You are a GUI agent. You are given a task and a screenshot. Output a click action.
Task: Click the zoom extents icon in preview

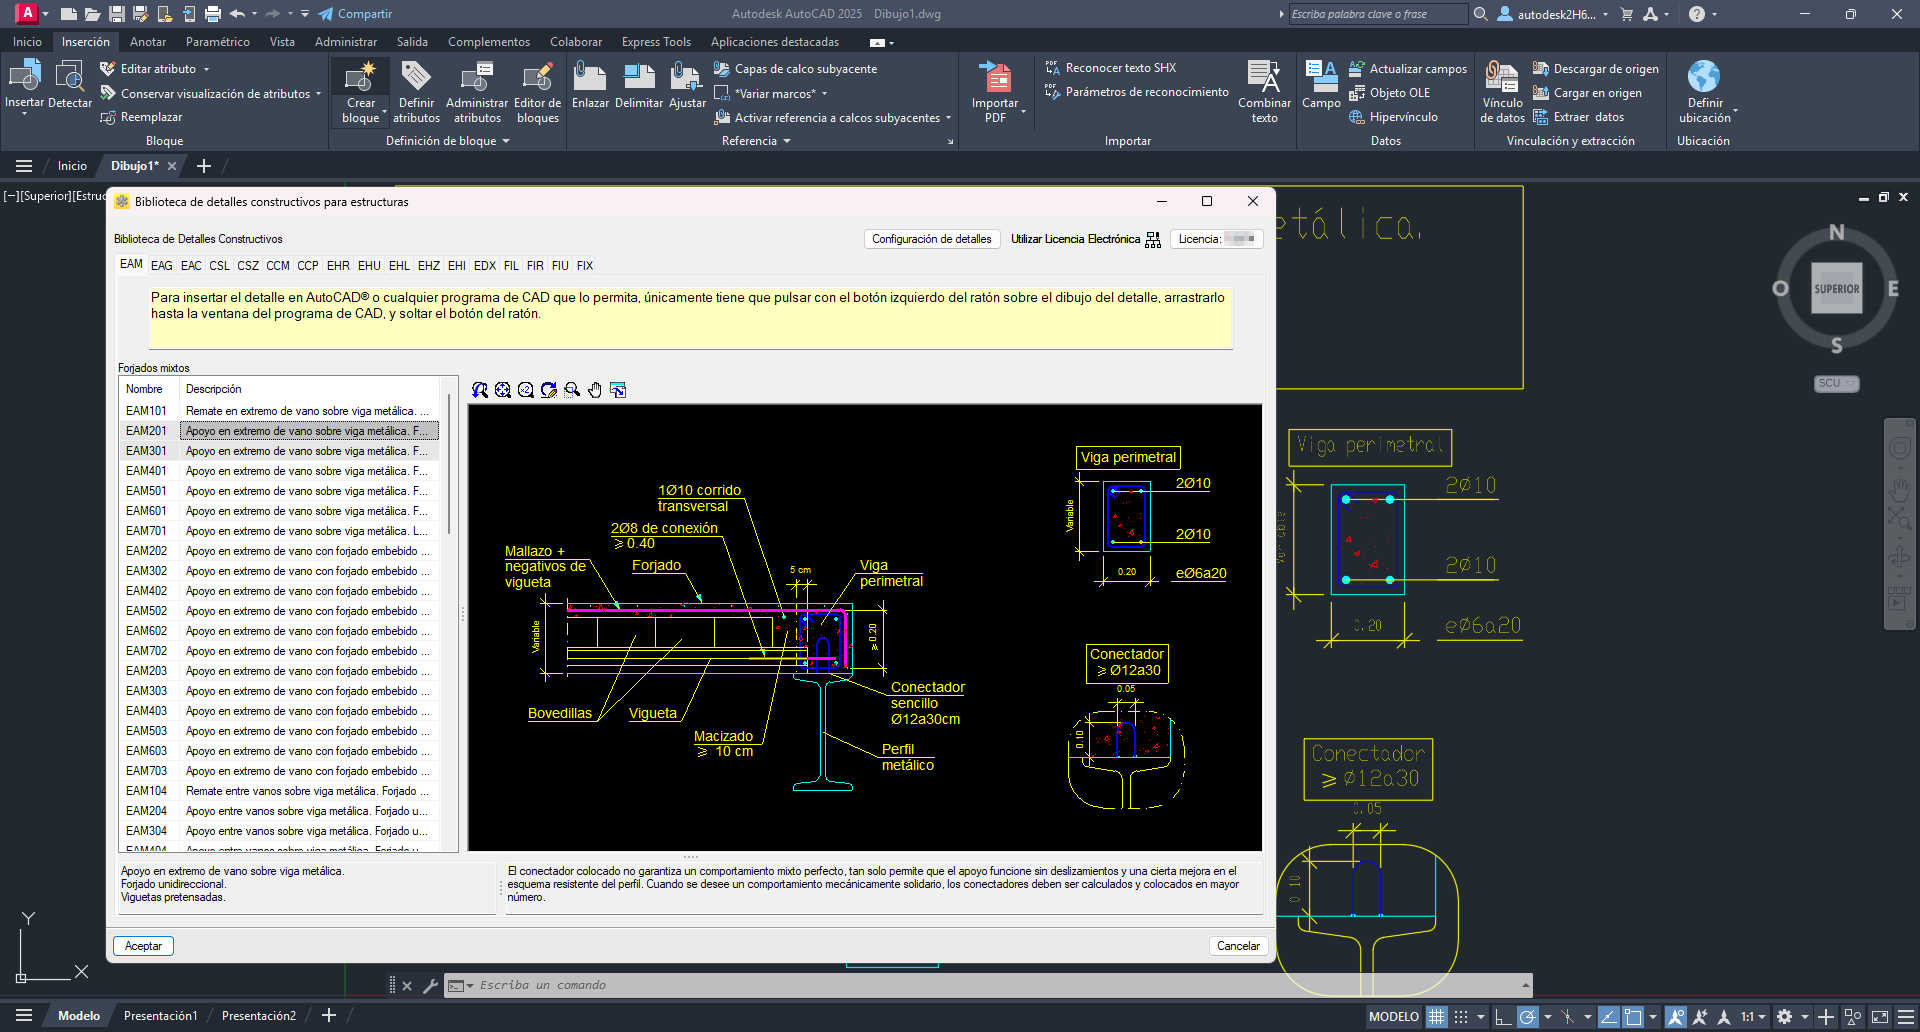(503, 390)
